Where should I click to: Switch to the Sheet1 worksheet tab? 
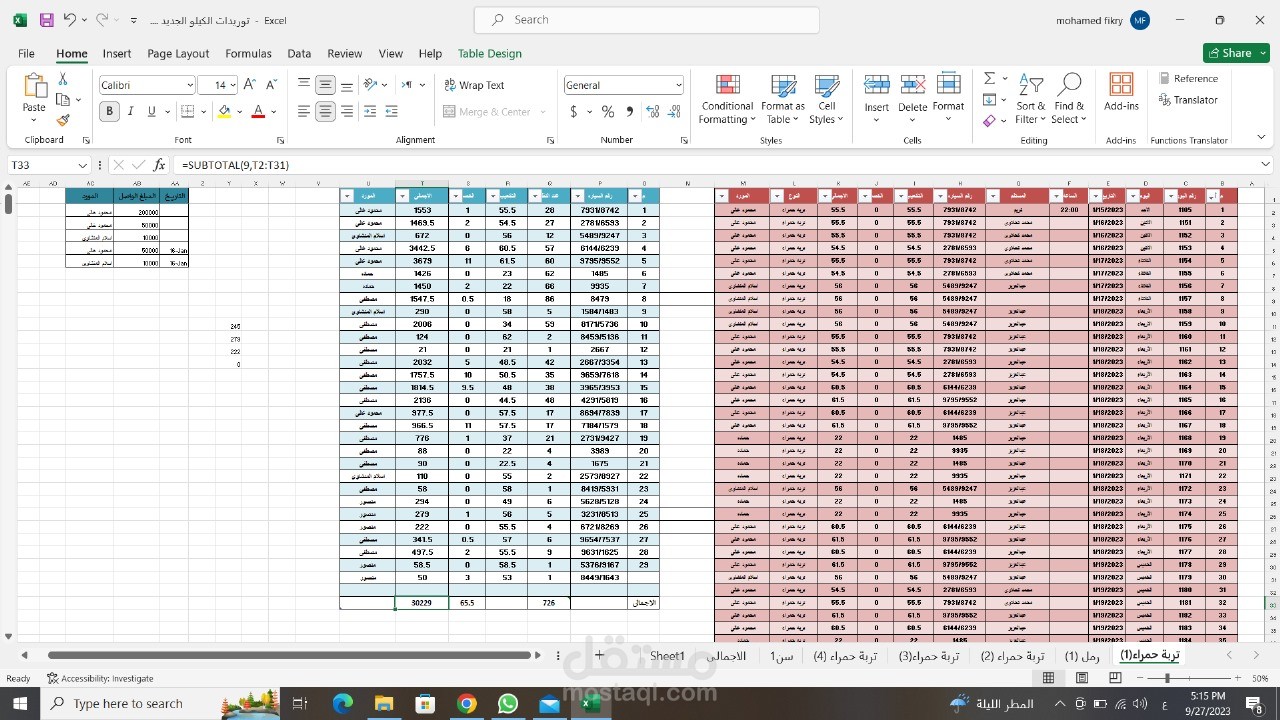point(668,656)
